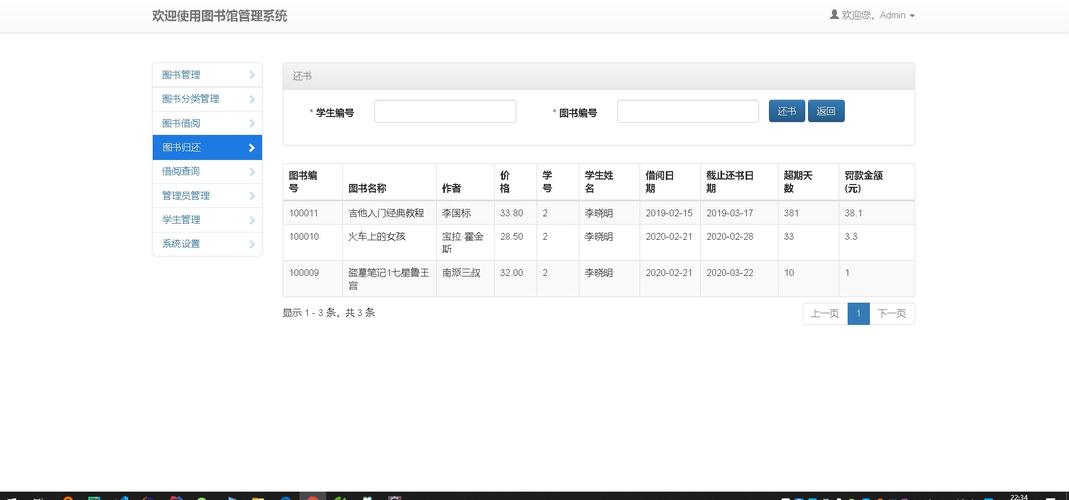
Task: Click the book title 吉他入门经典教程
Action: 386,213
